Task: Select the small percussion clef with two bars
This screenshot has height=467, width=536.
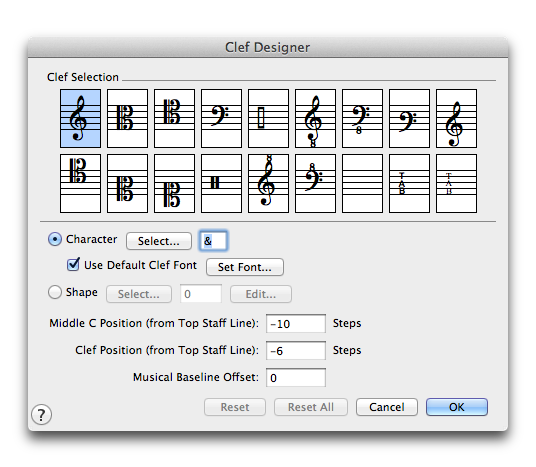Action: tap(222, 183)
